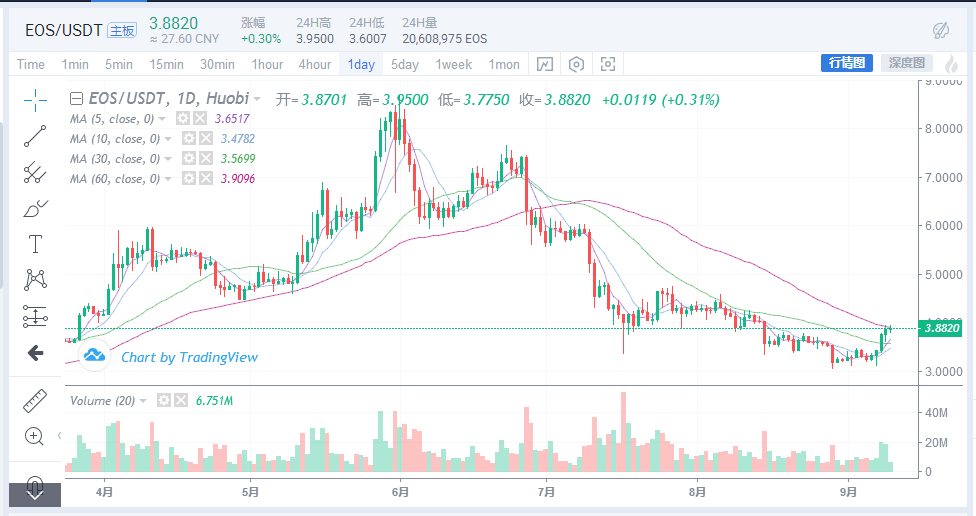This screenshot has height=516, width=976.
Task: Open the EOS/USDT, 1D, Huobi dropdown arrow
Action: (257, 99)
